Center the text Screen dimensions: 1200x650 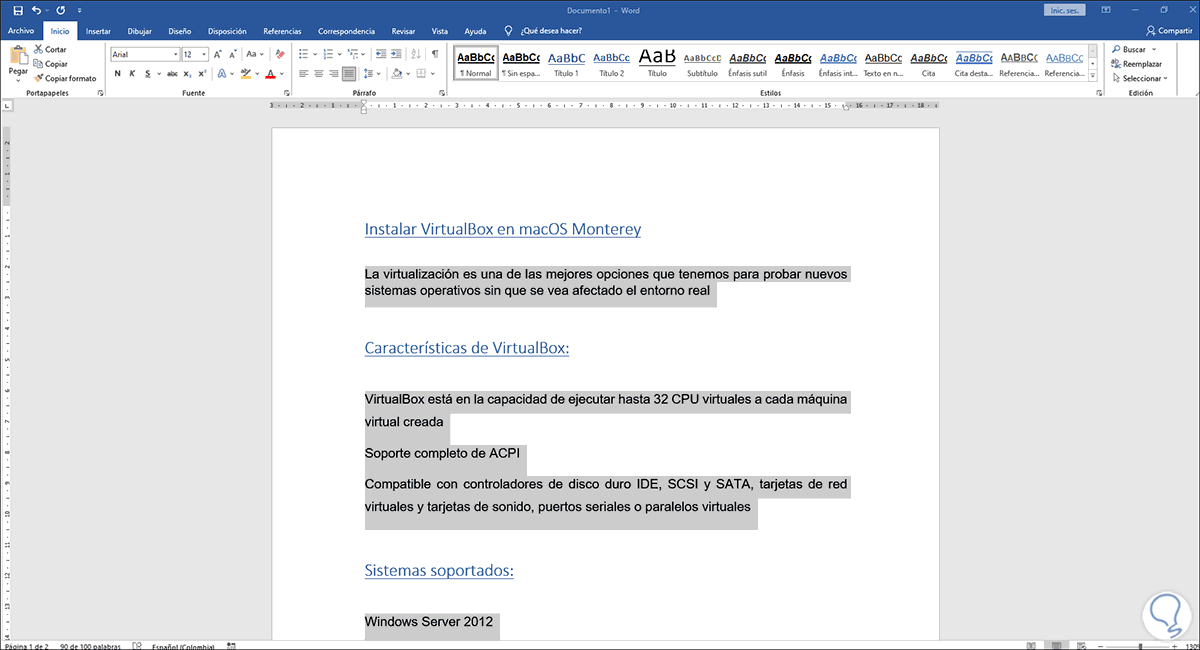pyautogui.click(x=320, y=73)
